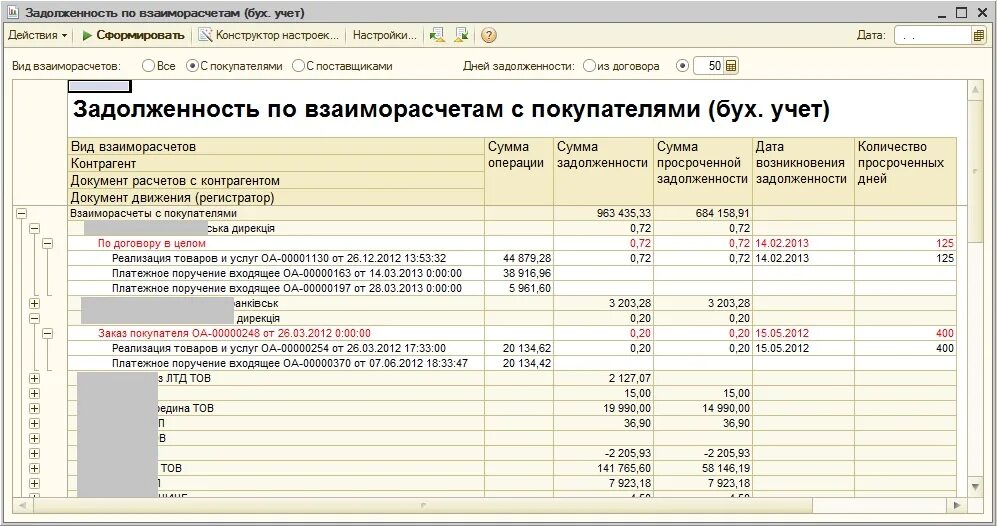Screen dimensions: 997x526
Task: Click the Сумма задолженности column header
Action: click(603, 171)
